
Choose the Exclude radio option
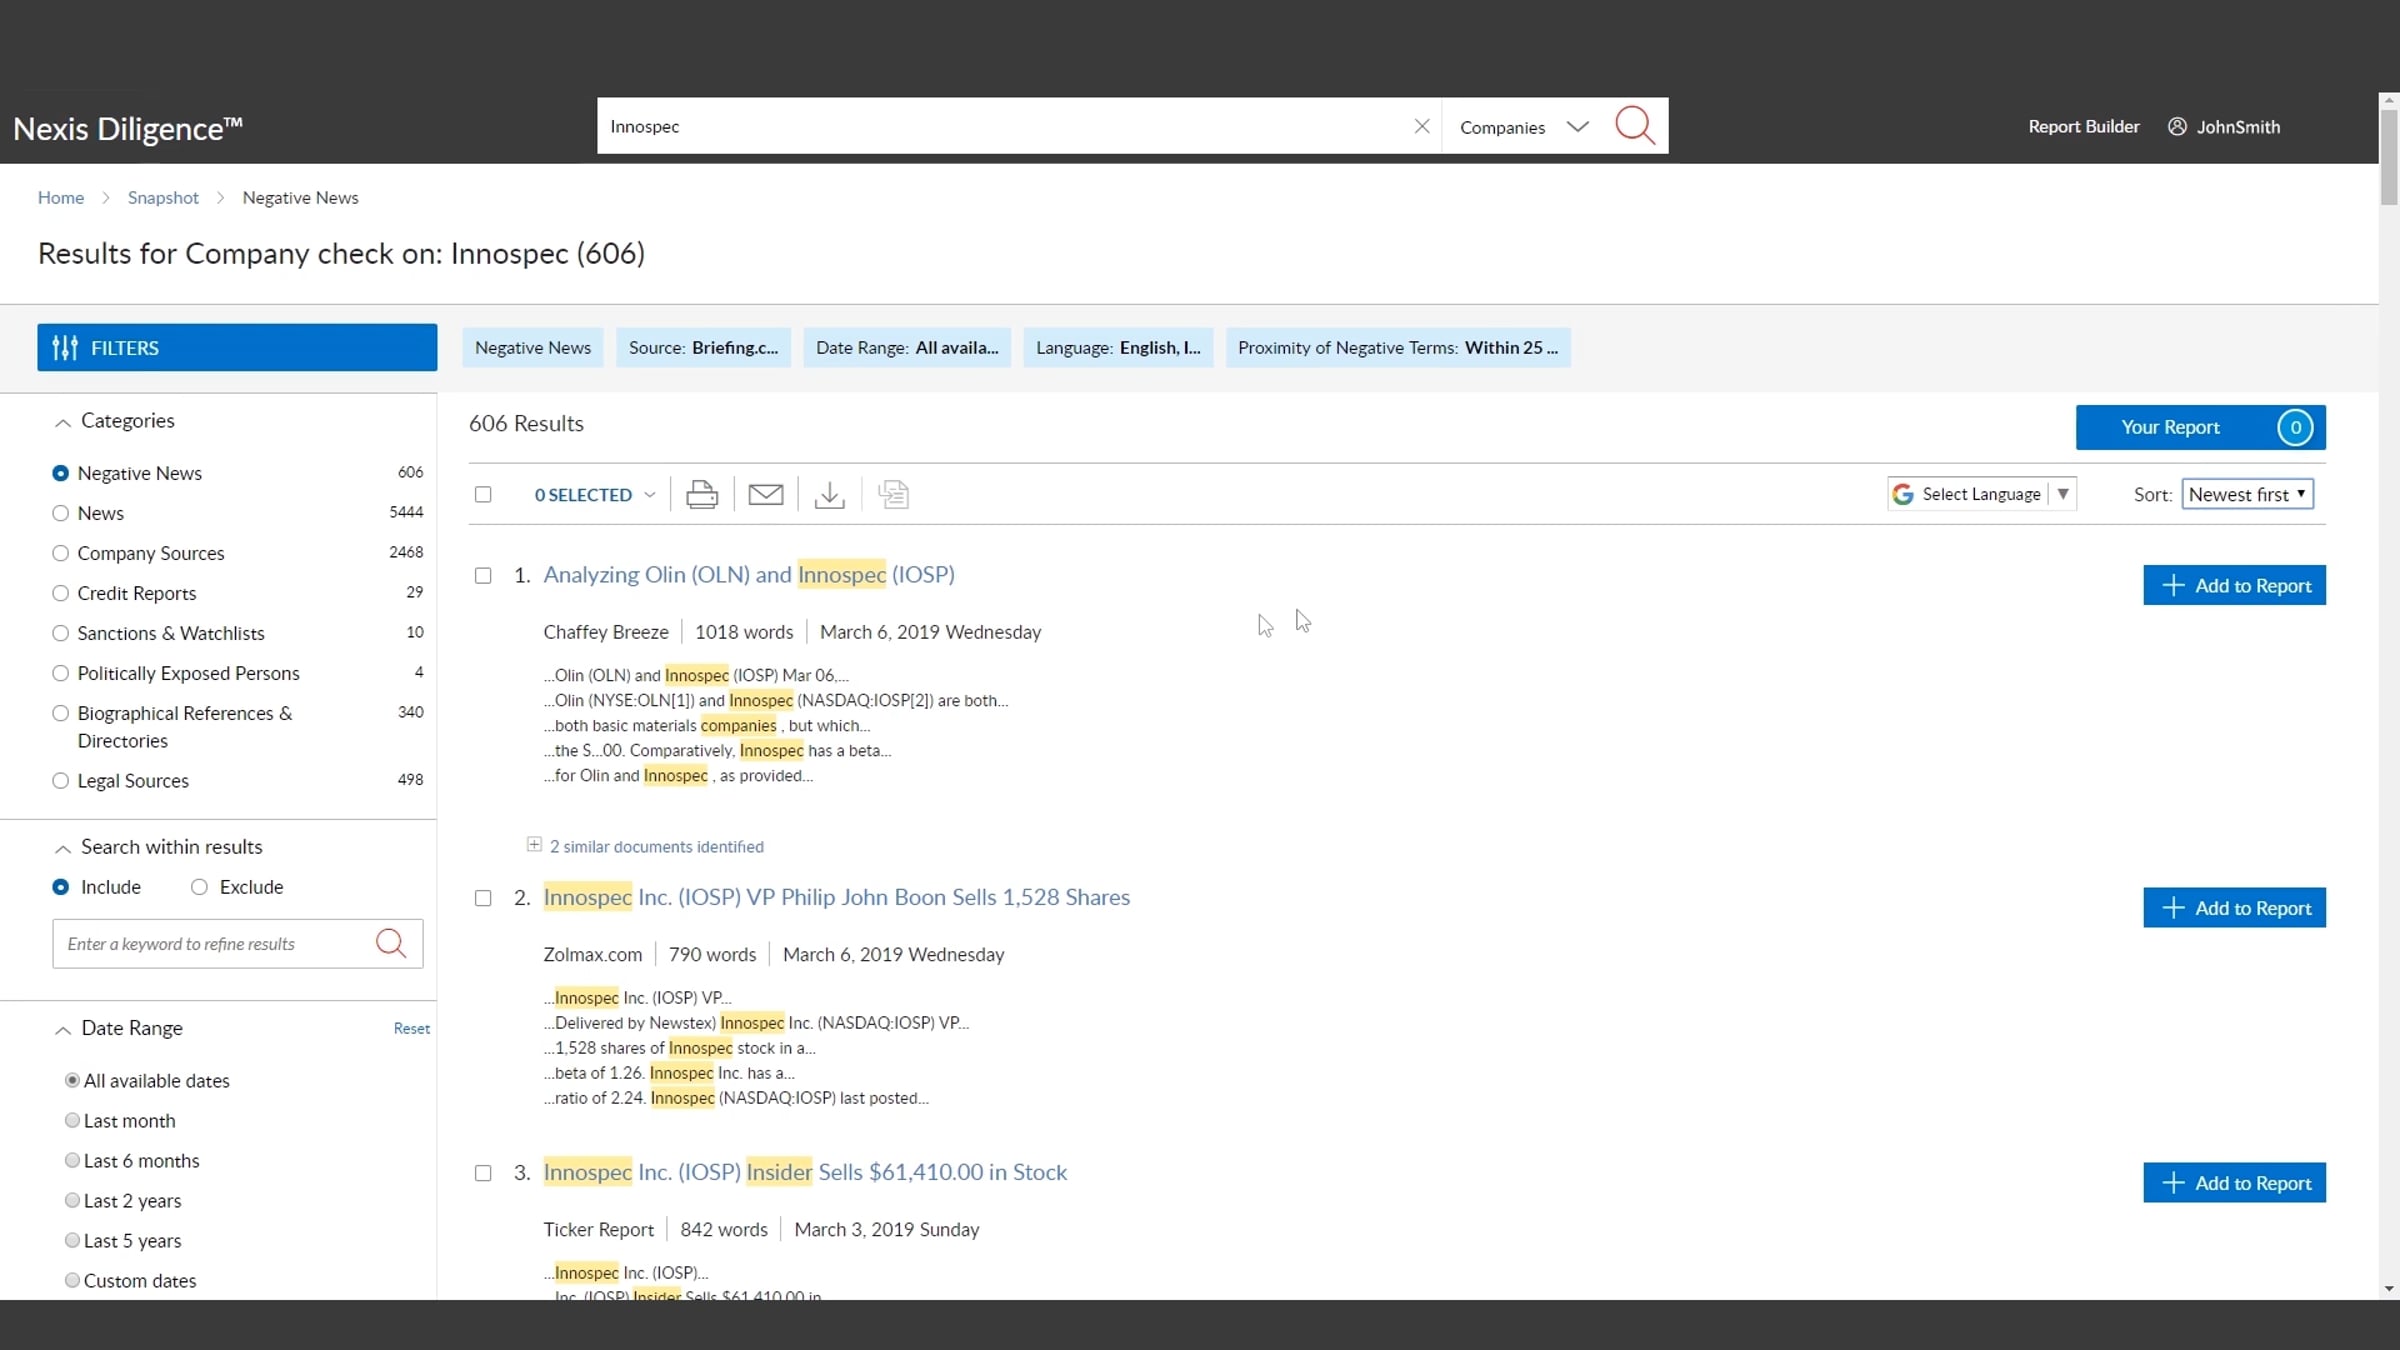[199, 887]
